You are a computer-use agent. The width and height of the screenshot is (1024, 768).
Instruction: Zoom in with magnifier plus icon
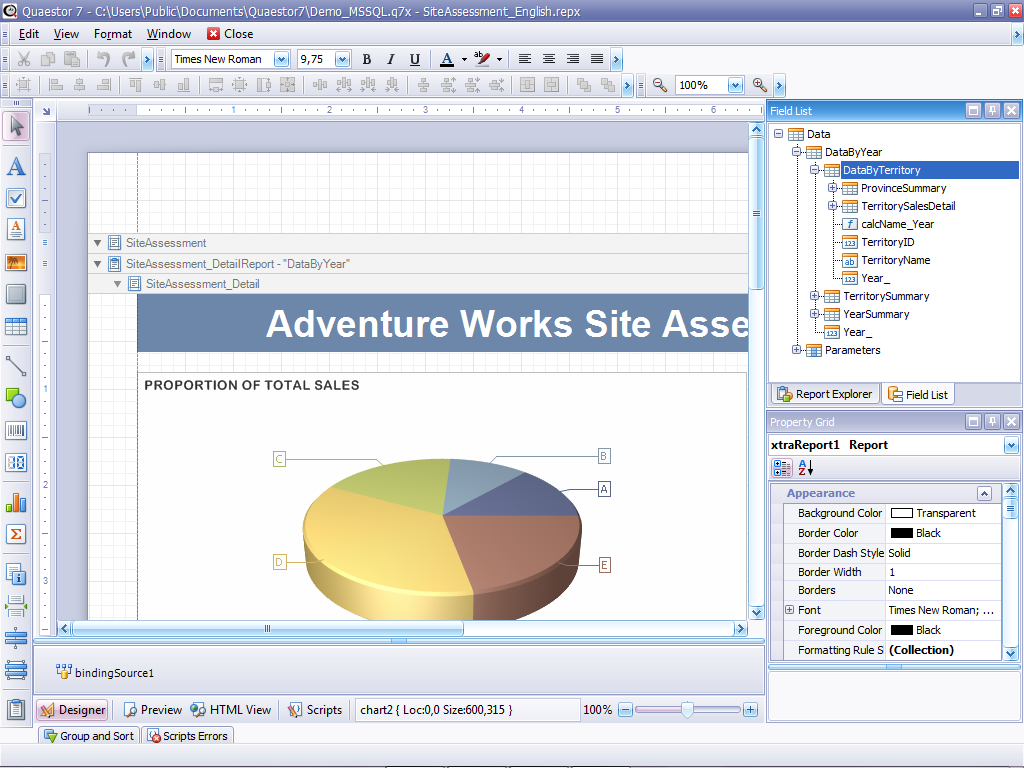[760, 85]
